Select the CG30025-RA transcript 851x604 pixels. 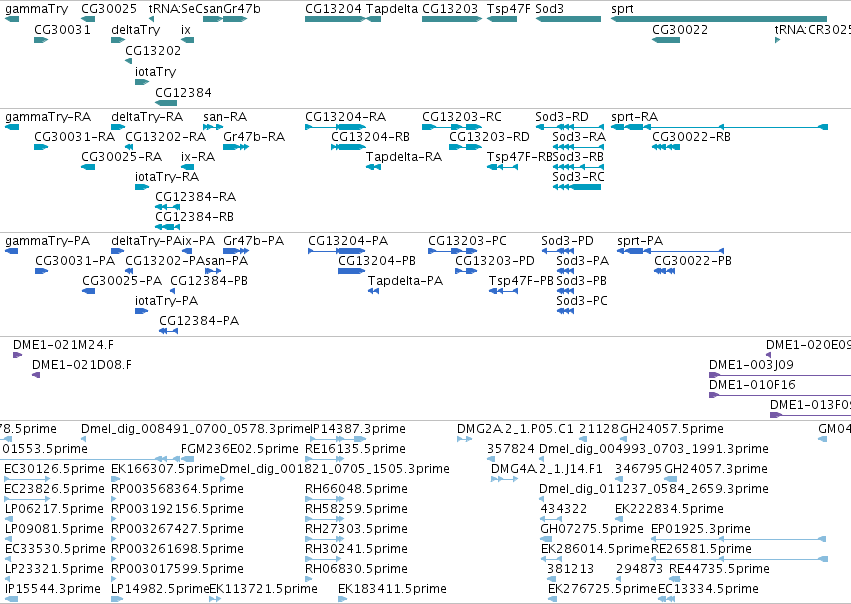(x=88, y=167)
